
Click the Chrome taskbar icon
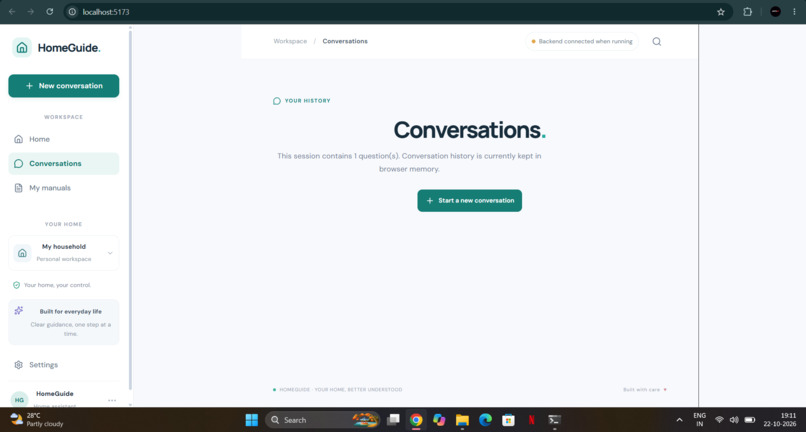point(416,420)
